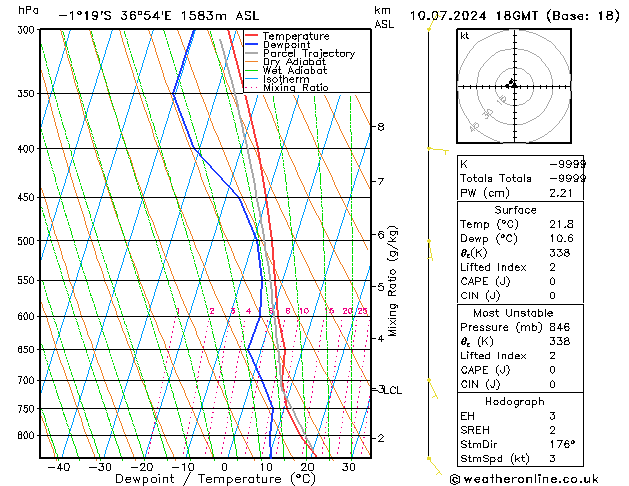This screenshot has width=629, height=486.
Task: Click the Mixing Ratio legend entry
Action: pyautogui.click(x=295, y=88)
